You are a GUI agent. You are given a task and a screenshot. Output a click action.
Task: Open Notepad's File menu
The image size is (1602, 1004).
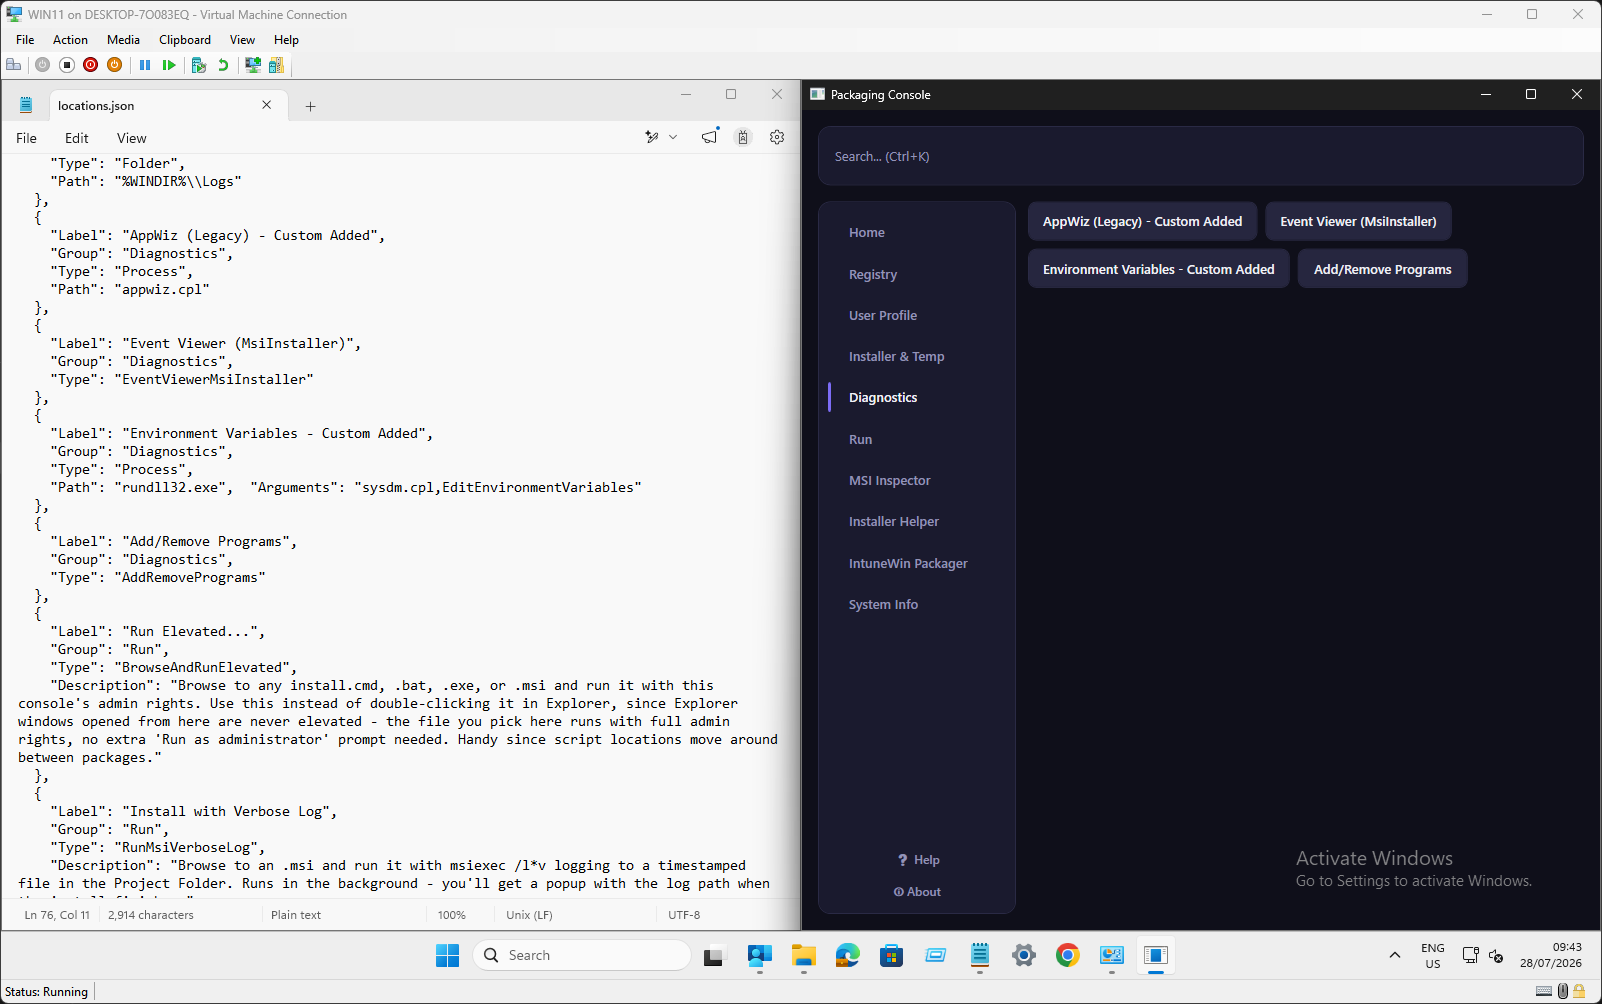point(27,138)
